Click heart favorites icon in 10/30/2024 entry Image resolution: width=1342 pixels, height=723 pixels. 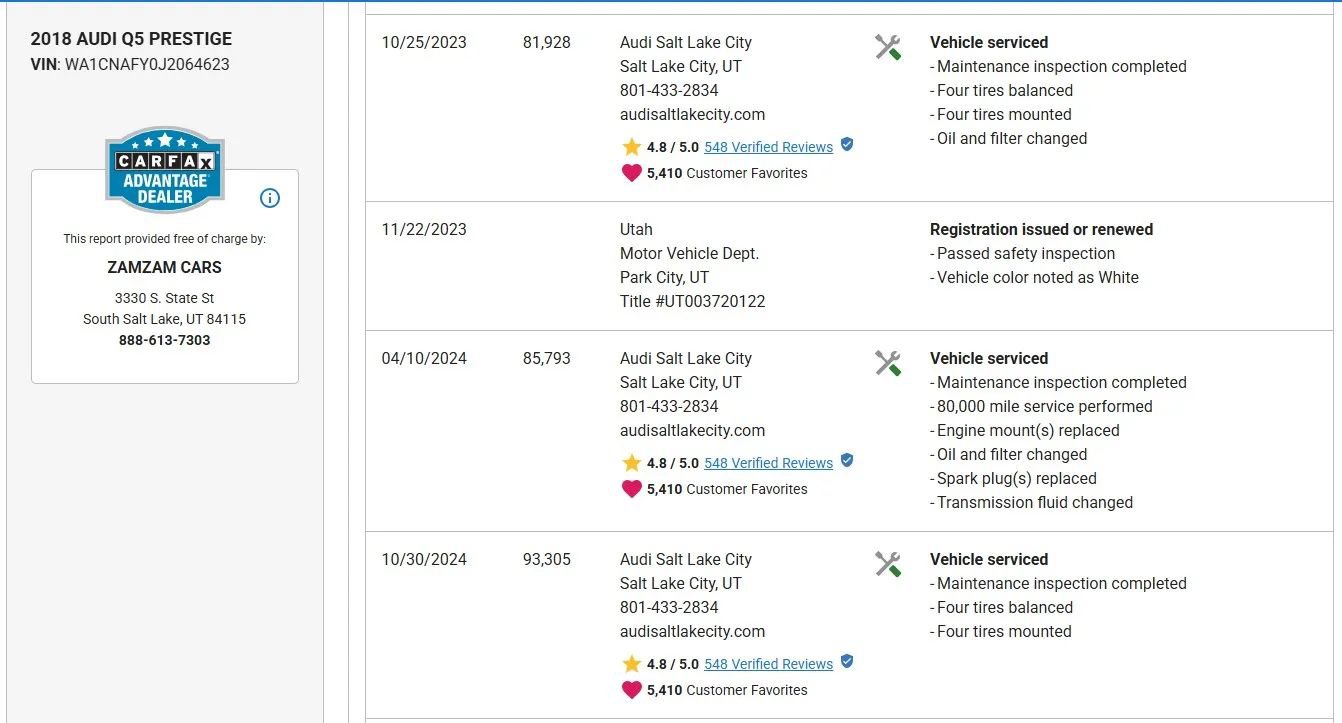631,690
